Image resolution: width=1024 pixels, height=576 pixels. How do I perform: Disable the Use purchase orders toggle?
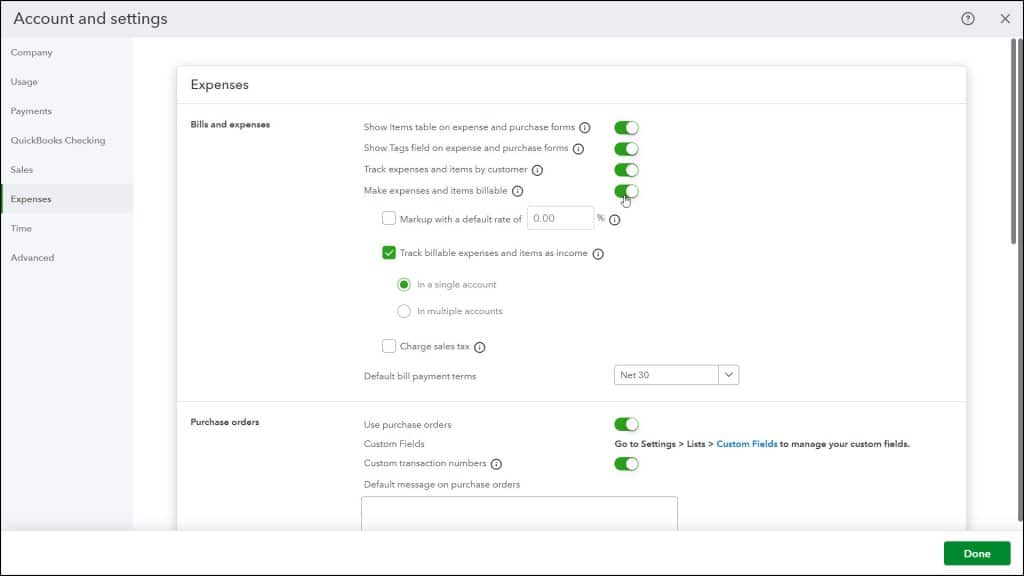(x=626, y=423)
